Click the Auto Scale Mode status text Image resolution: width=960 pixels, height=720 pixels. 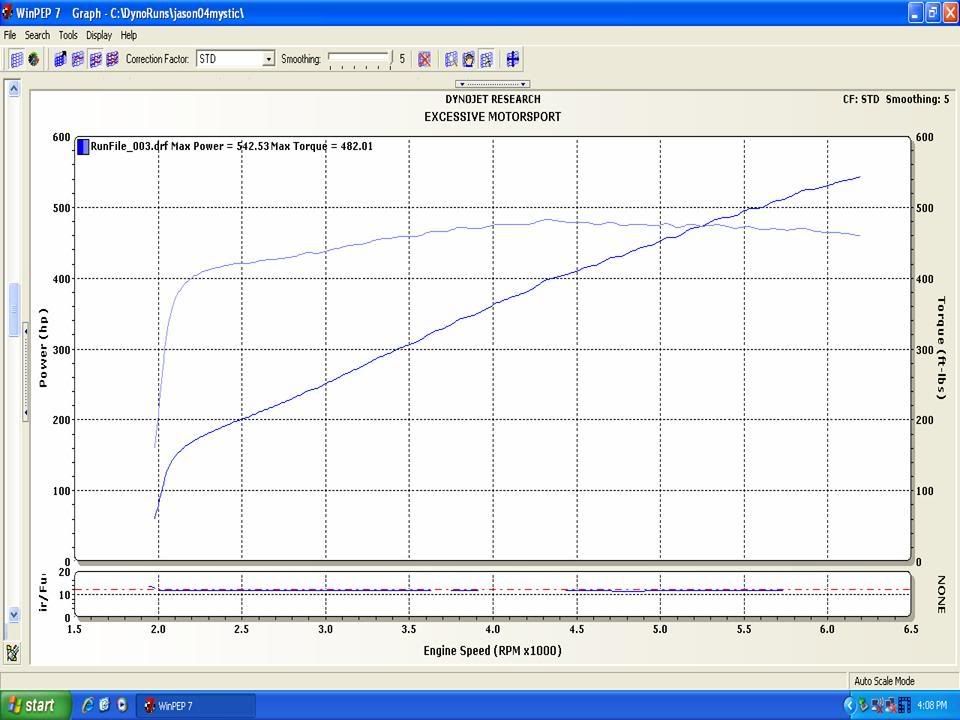tap(884, 681)
